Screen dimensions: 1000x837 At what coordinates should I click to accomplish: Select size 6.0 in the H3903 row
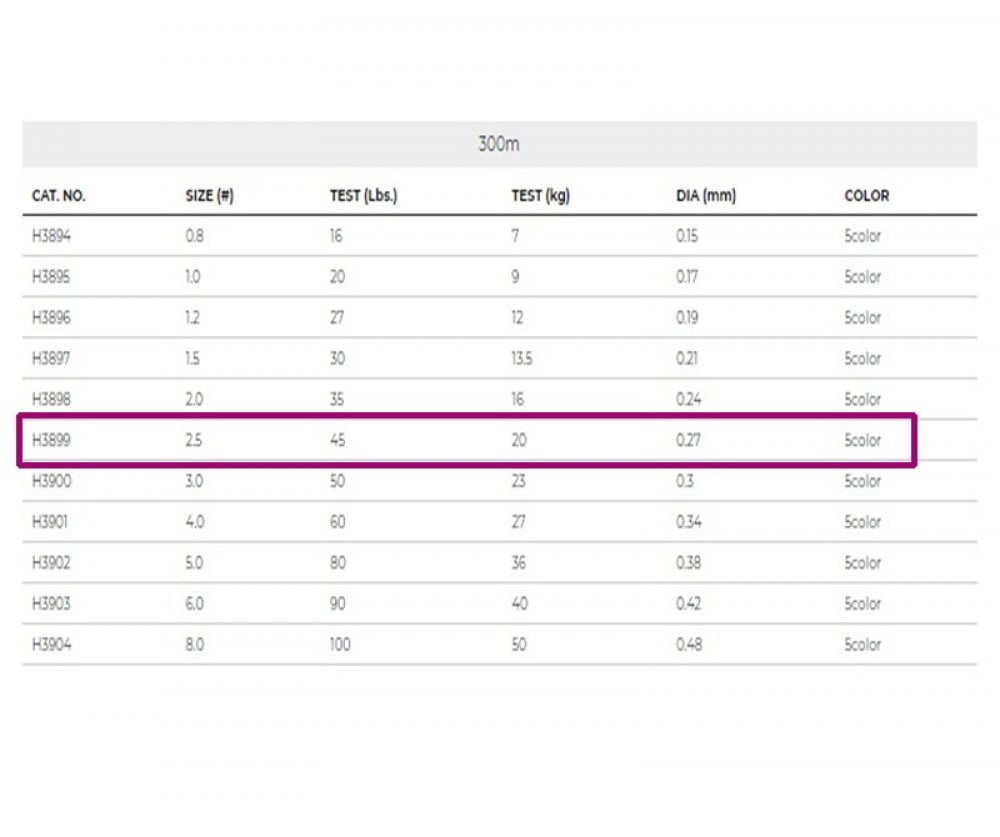tap(194, 604)
